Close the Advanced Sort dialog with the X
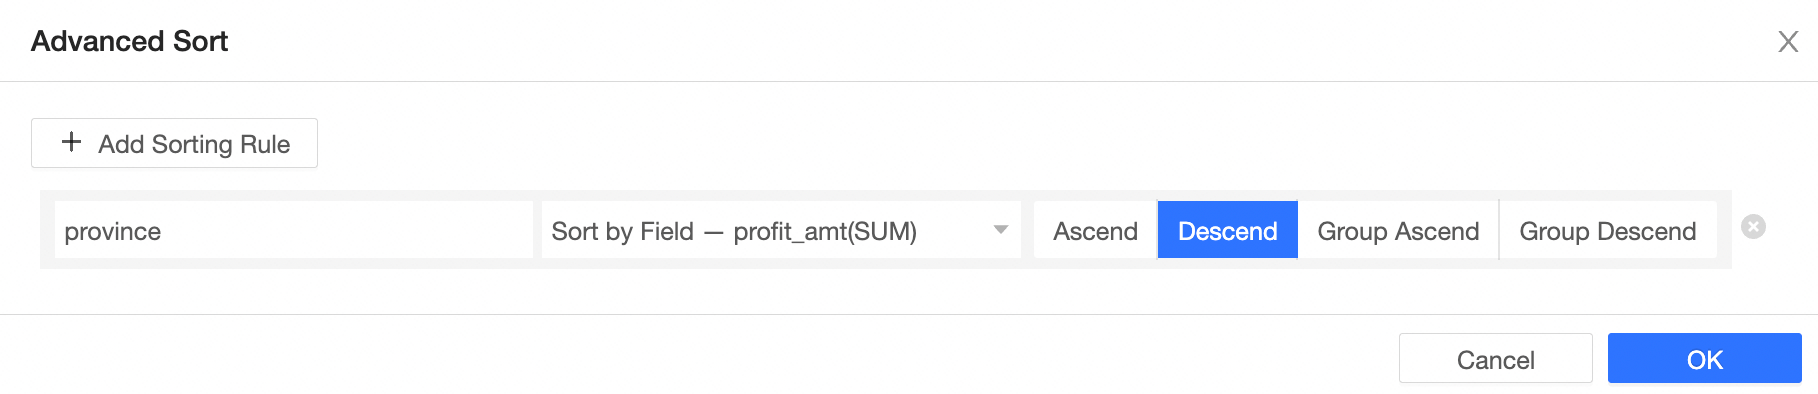This screenshot has height=394, width=1818. (1788, 41)
